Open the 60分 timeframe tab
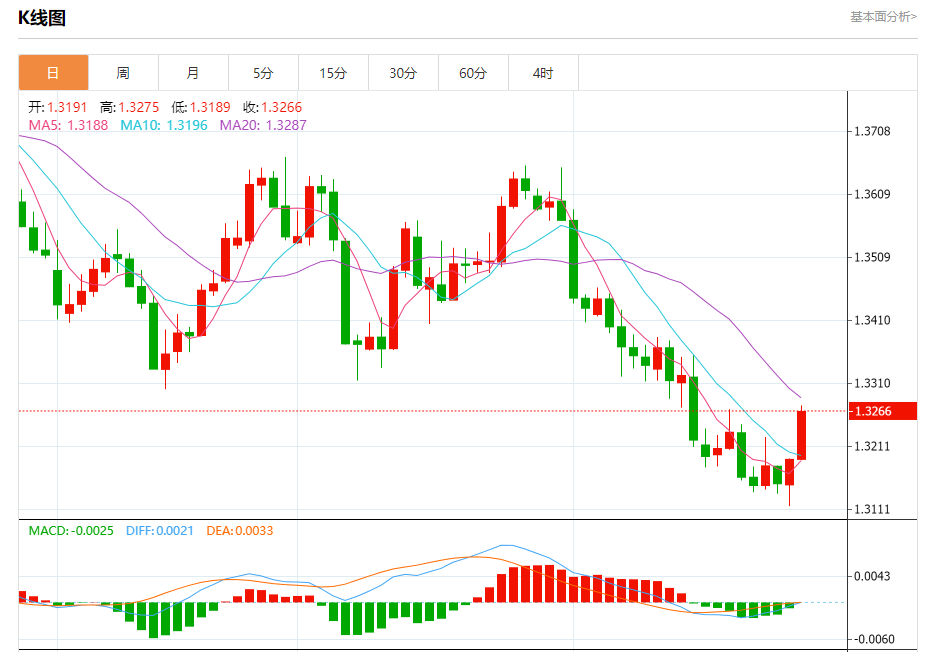 tap(473, 73)
